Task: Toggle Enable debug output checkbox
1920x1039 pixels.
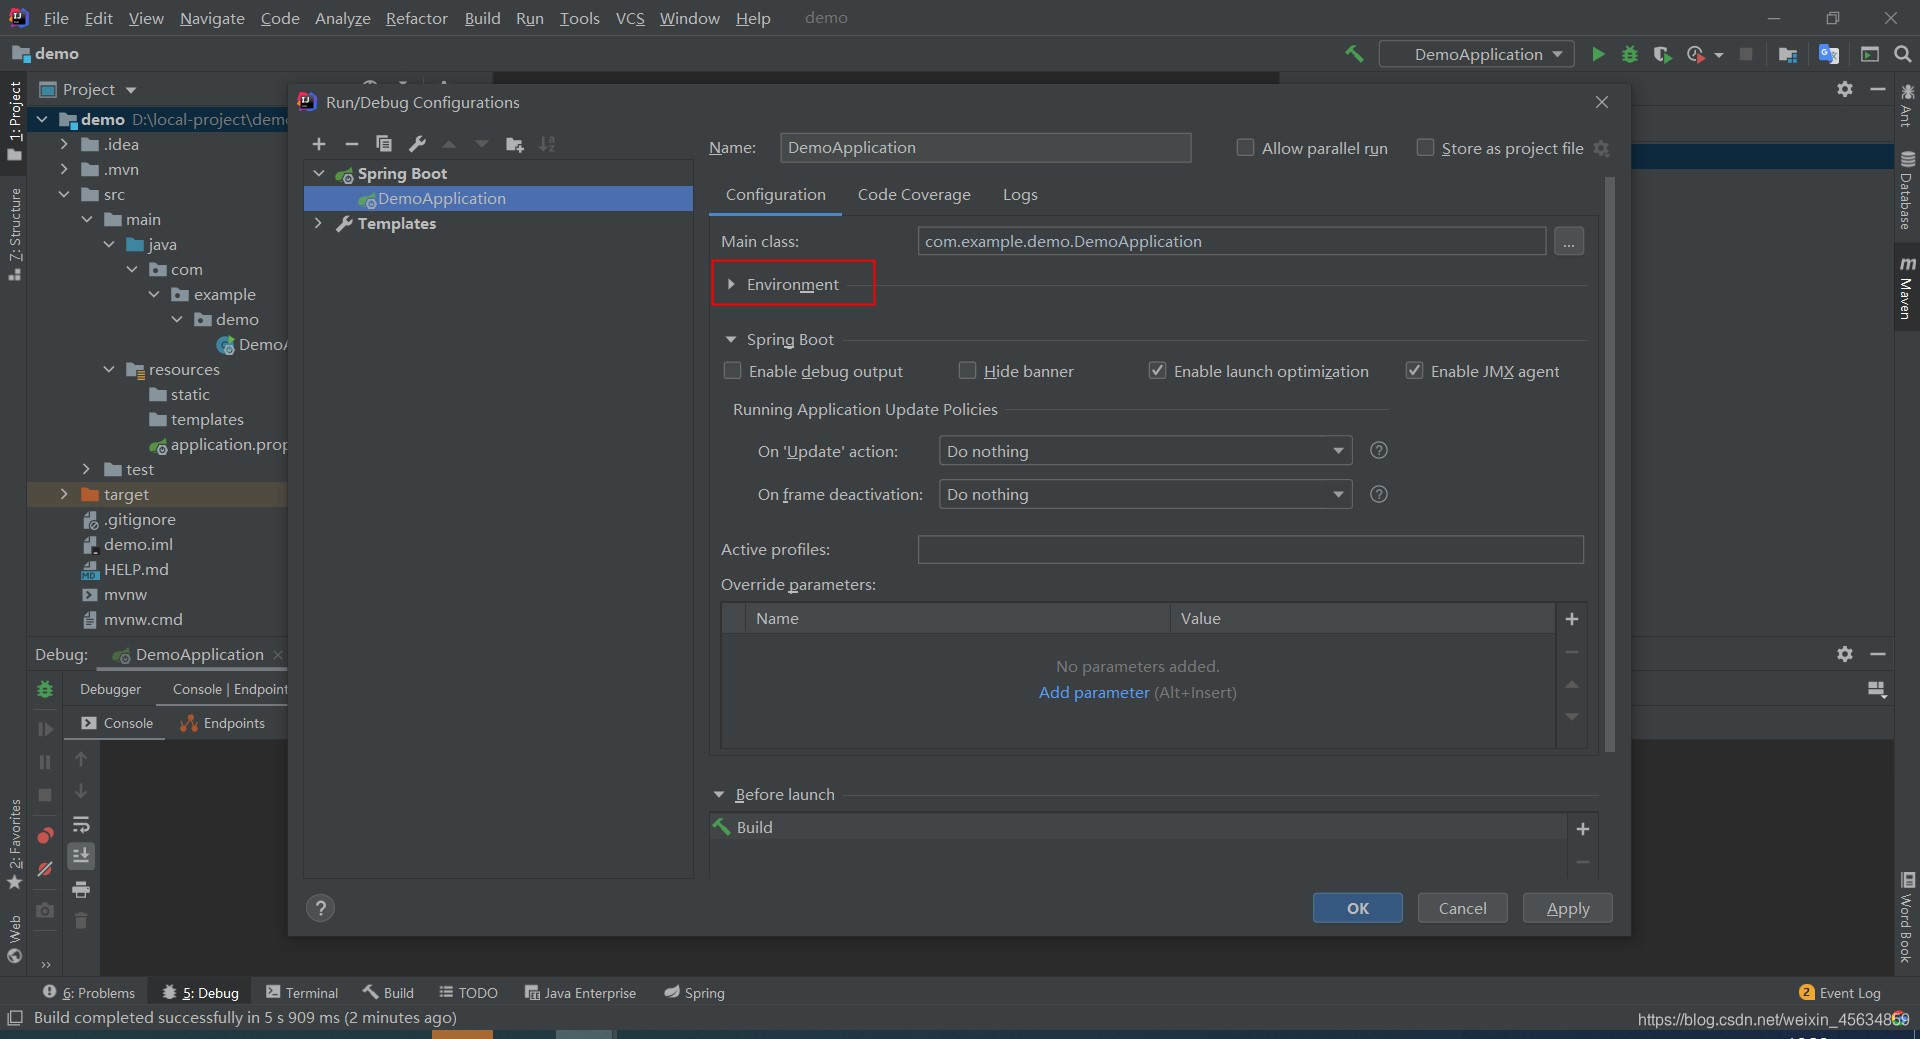Action: (x=732, y=371)
